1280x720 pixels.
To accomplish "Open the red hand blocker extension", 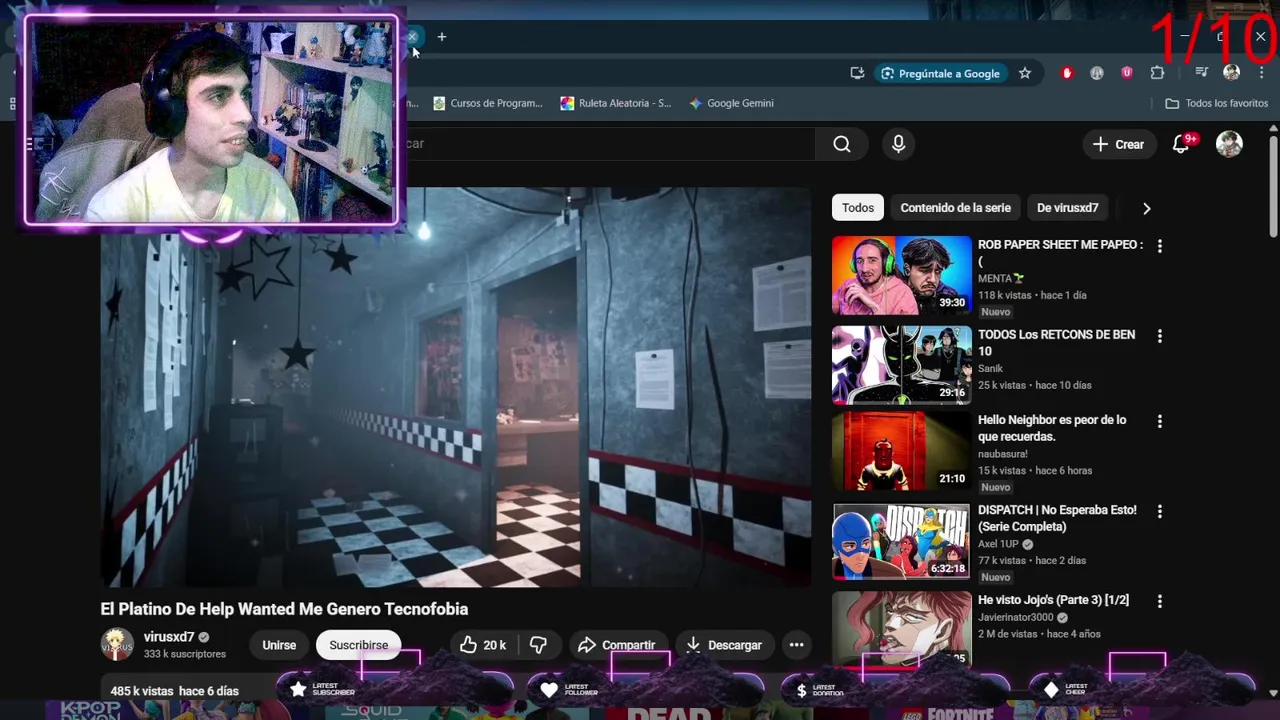I will tap(1067, 73).
